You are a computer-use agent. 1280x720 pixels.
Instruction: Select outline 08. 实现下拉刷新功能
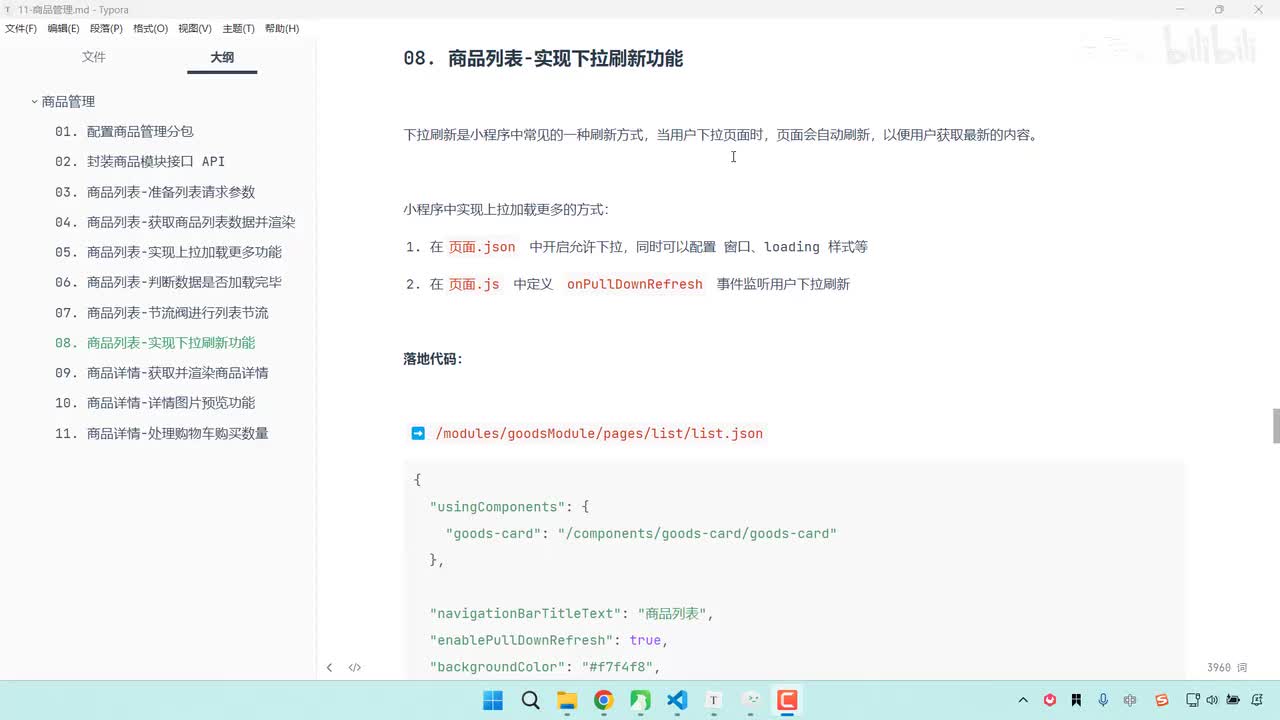pyautogui.click(x=155, y=342)
